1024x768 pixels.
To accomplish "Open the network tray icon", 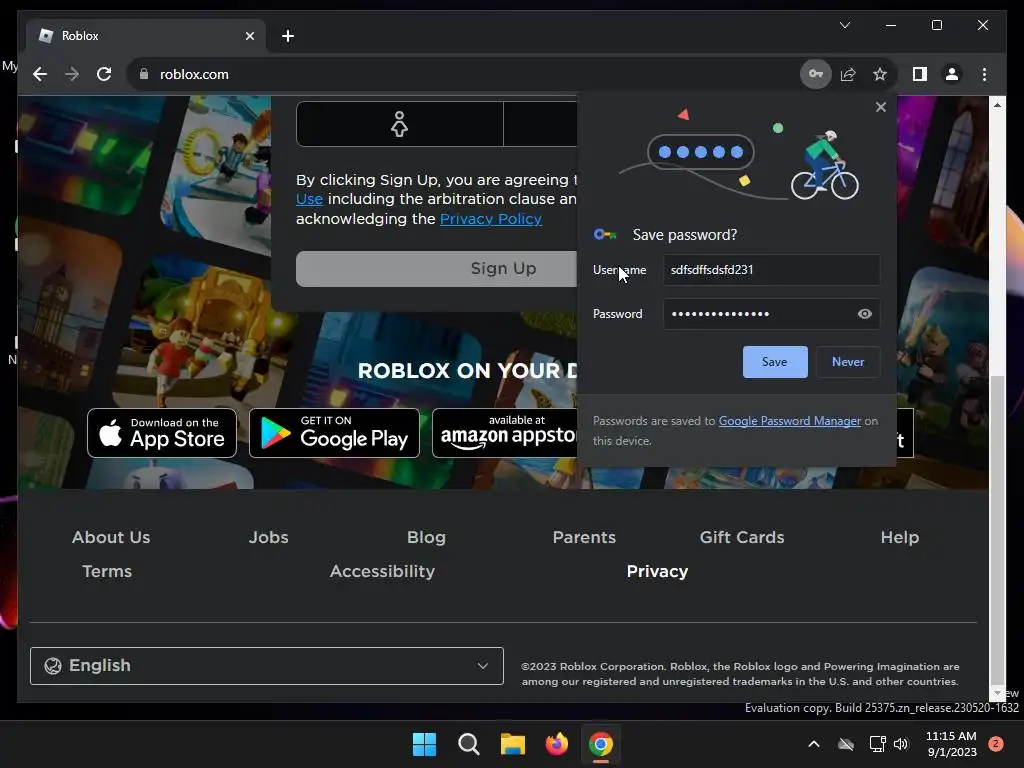I will pyautogui.click(x=877, y=744).
